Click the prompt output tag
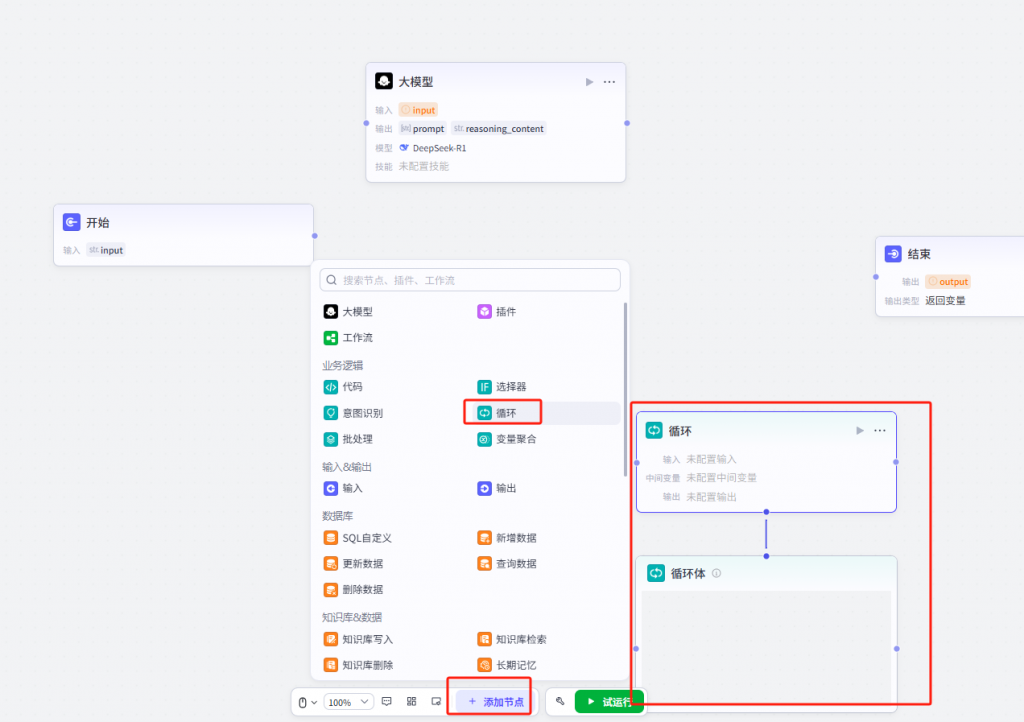 click(x=423, y=129)
